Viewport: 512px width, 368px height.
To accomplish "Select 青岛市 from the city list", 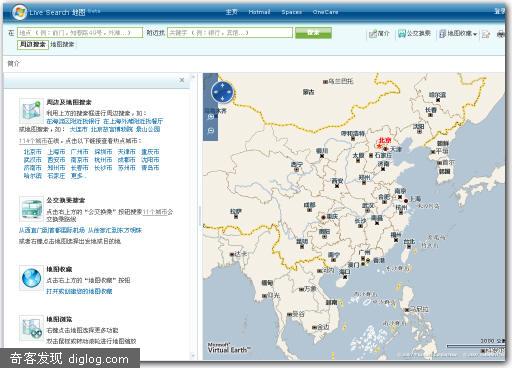I will click(x=150, y=168).
